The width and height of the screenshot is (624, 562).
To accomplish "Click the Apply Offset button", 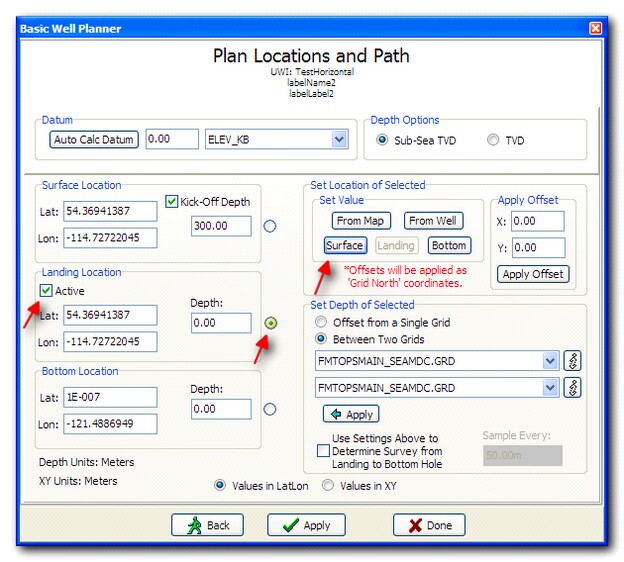I will pos(533,274).
